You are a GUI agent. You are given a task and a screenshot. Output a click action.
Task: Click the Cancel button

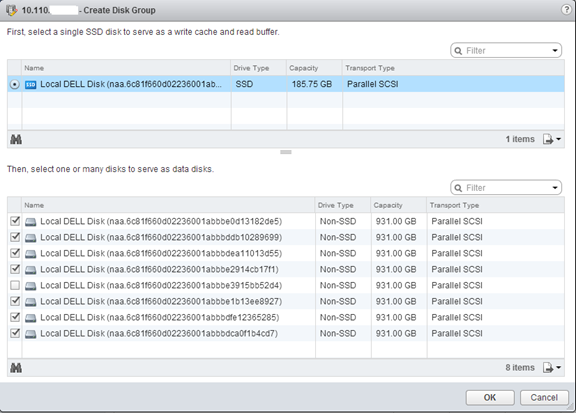click(544, 398)
